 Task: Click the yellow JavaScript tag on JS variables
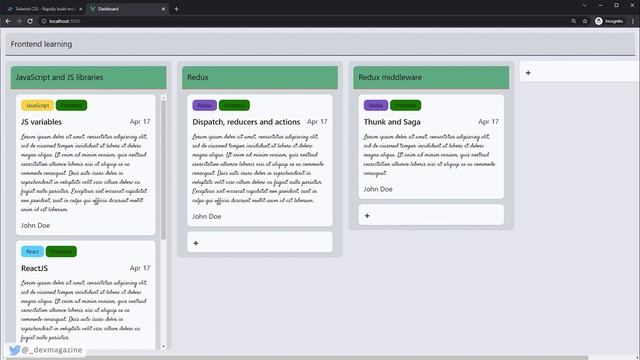click(x=37, y=105)
